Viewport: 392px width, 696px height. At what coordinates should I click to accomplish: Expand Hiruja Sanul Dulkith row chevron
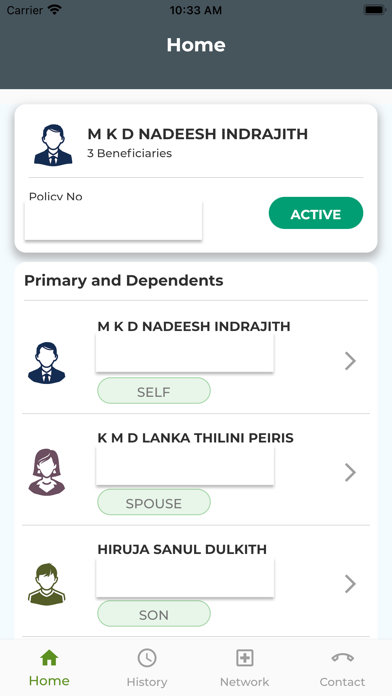[350, 584]
